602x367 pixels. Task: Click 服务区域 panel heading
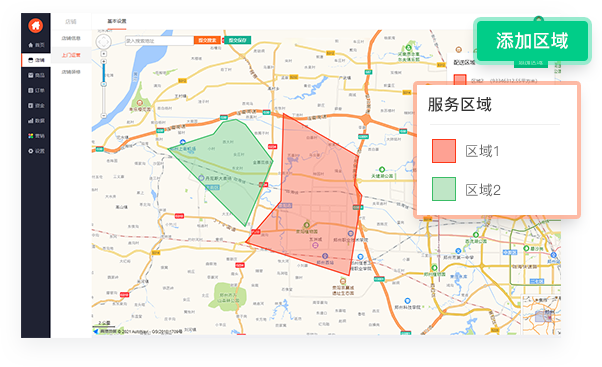pyautogui.click(x=460, y=104)
